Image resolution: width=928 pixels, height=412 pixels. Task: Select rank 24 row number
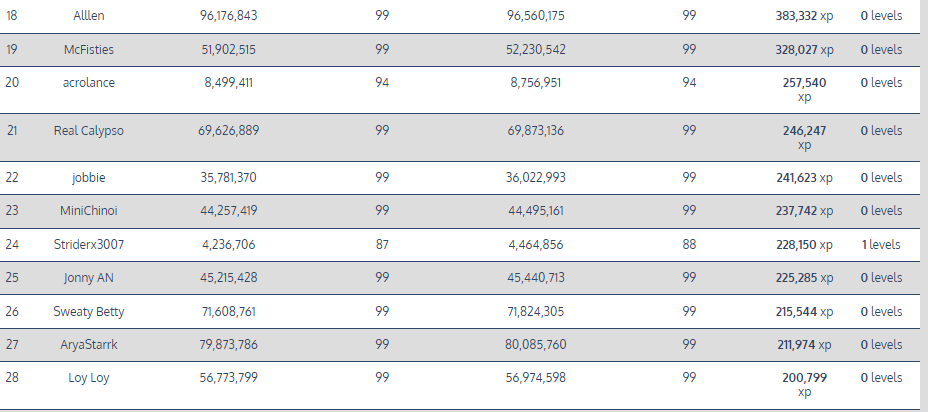[12, 244]
